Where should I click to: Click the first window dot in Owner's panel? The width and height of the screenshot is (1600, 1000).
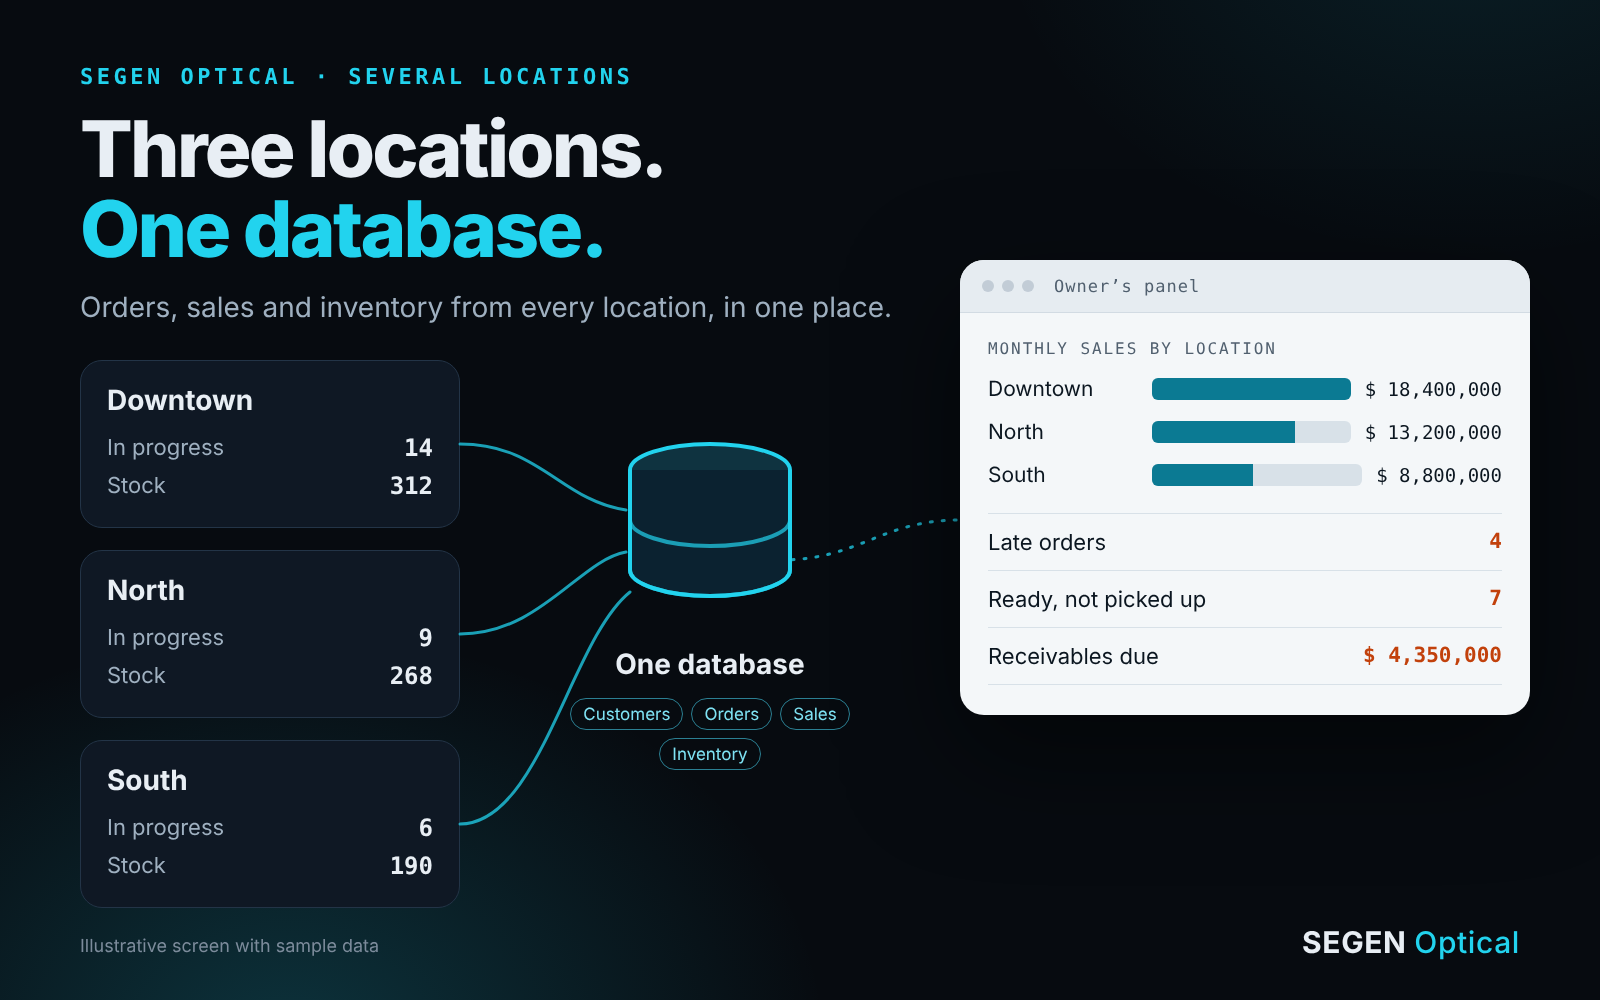[988, 286]
